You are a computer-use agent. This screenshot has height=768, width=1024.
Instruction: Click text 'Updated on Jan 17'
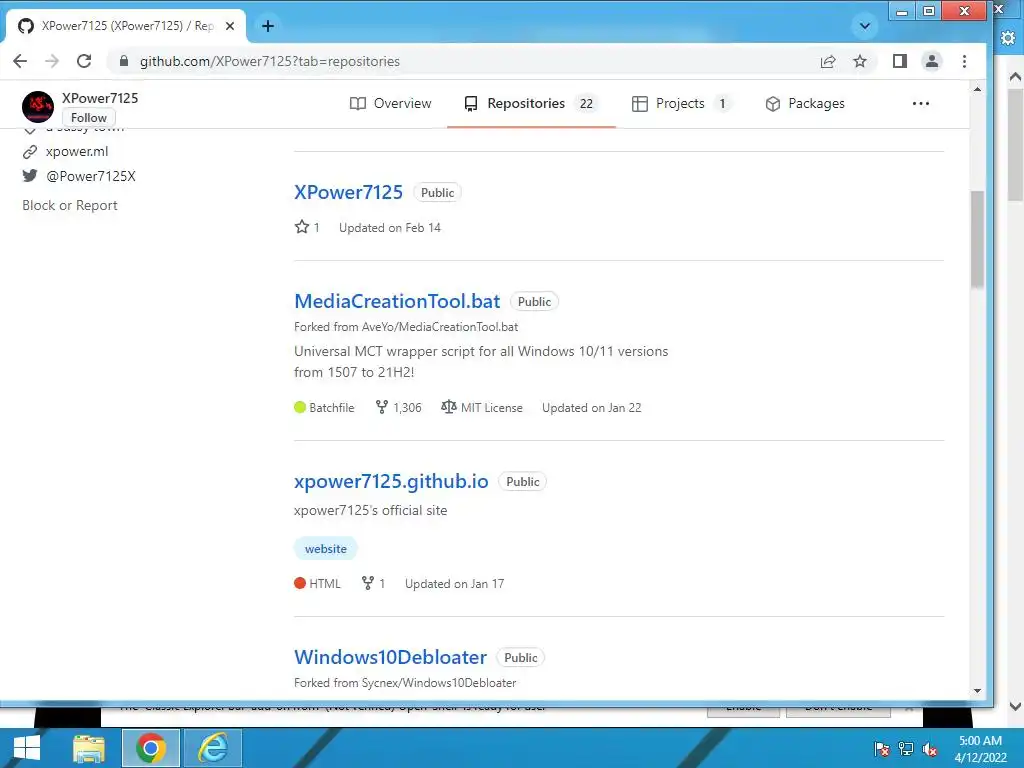455,584
